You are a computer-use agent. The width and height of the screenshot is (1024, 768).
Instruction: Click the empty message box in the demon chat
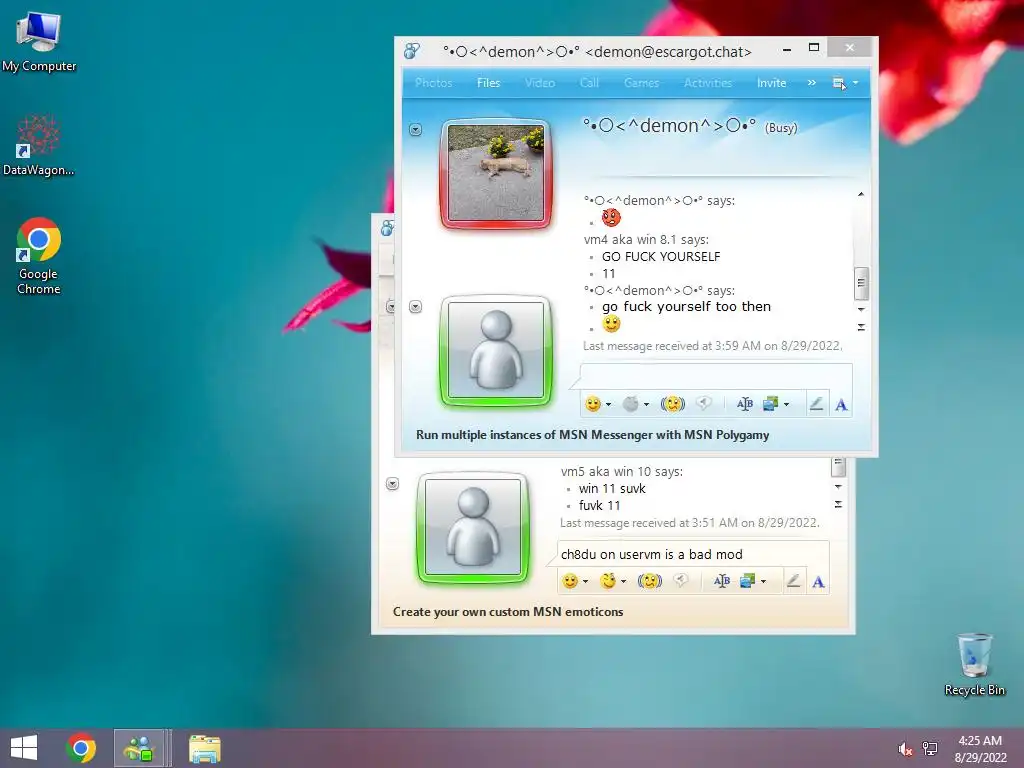point(716,376)
